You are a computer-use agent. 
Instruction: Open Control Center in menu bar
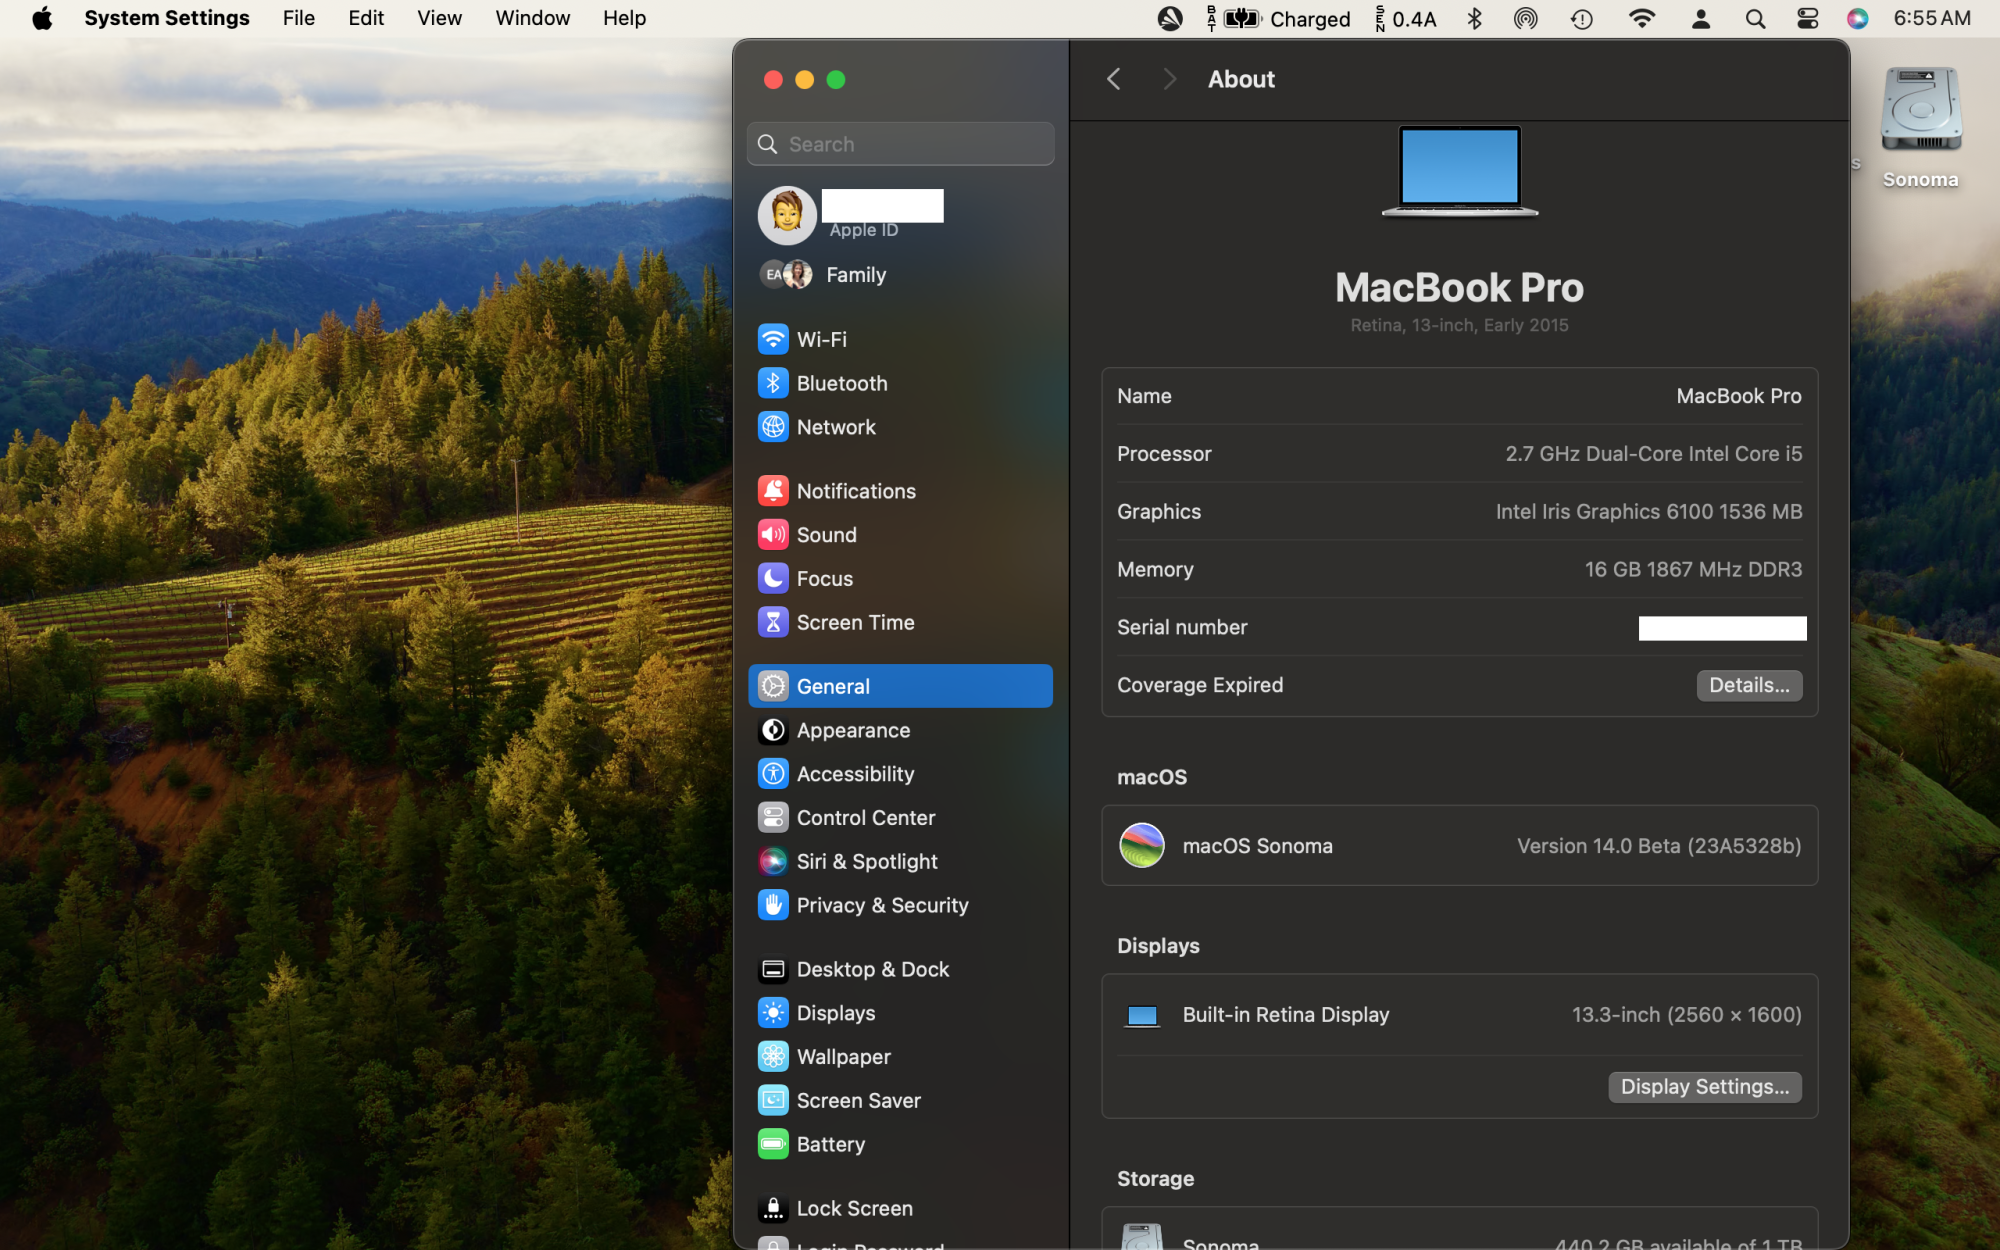coord(1807,18)
